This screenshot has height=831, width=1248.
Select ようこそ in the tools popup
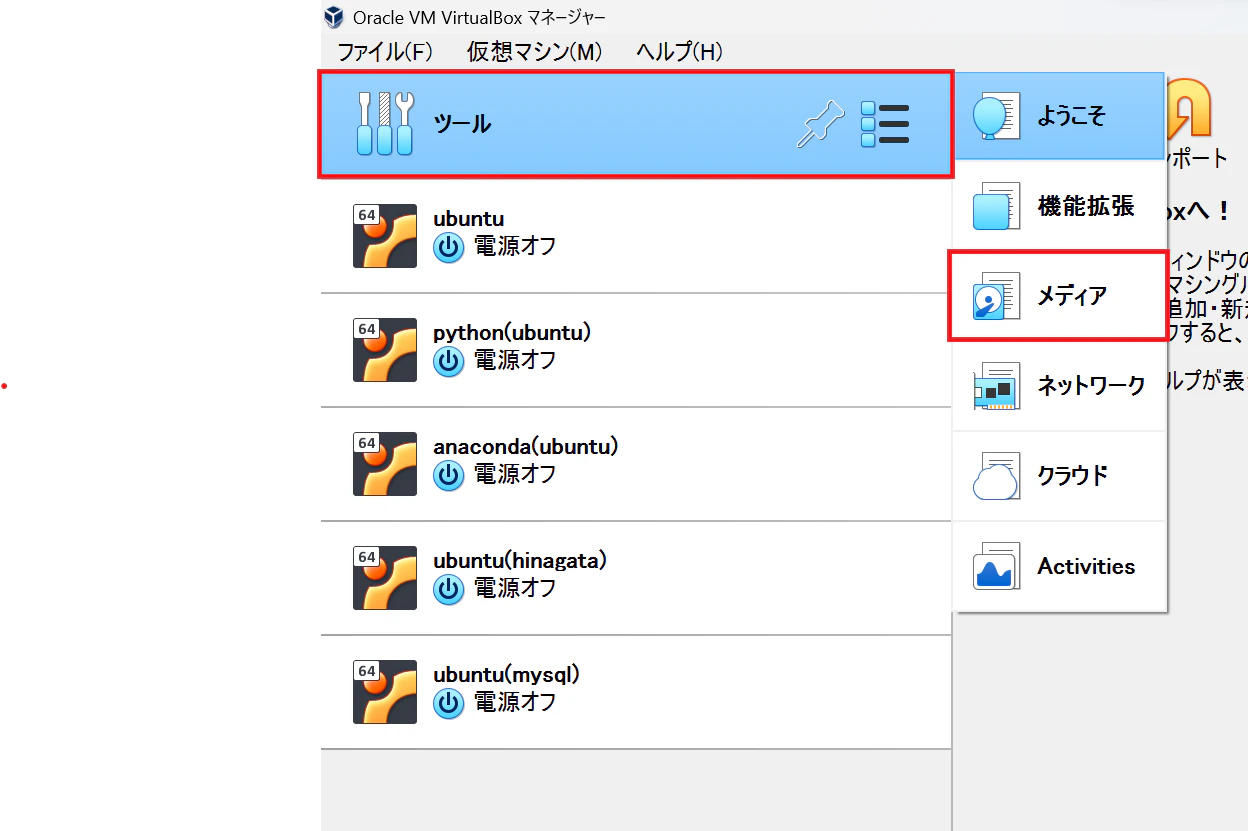1060,116
